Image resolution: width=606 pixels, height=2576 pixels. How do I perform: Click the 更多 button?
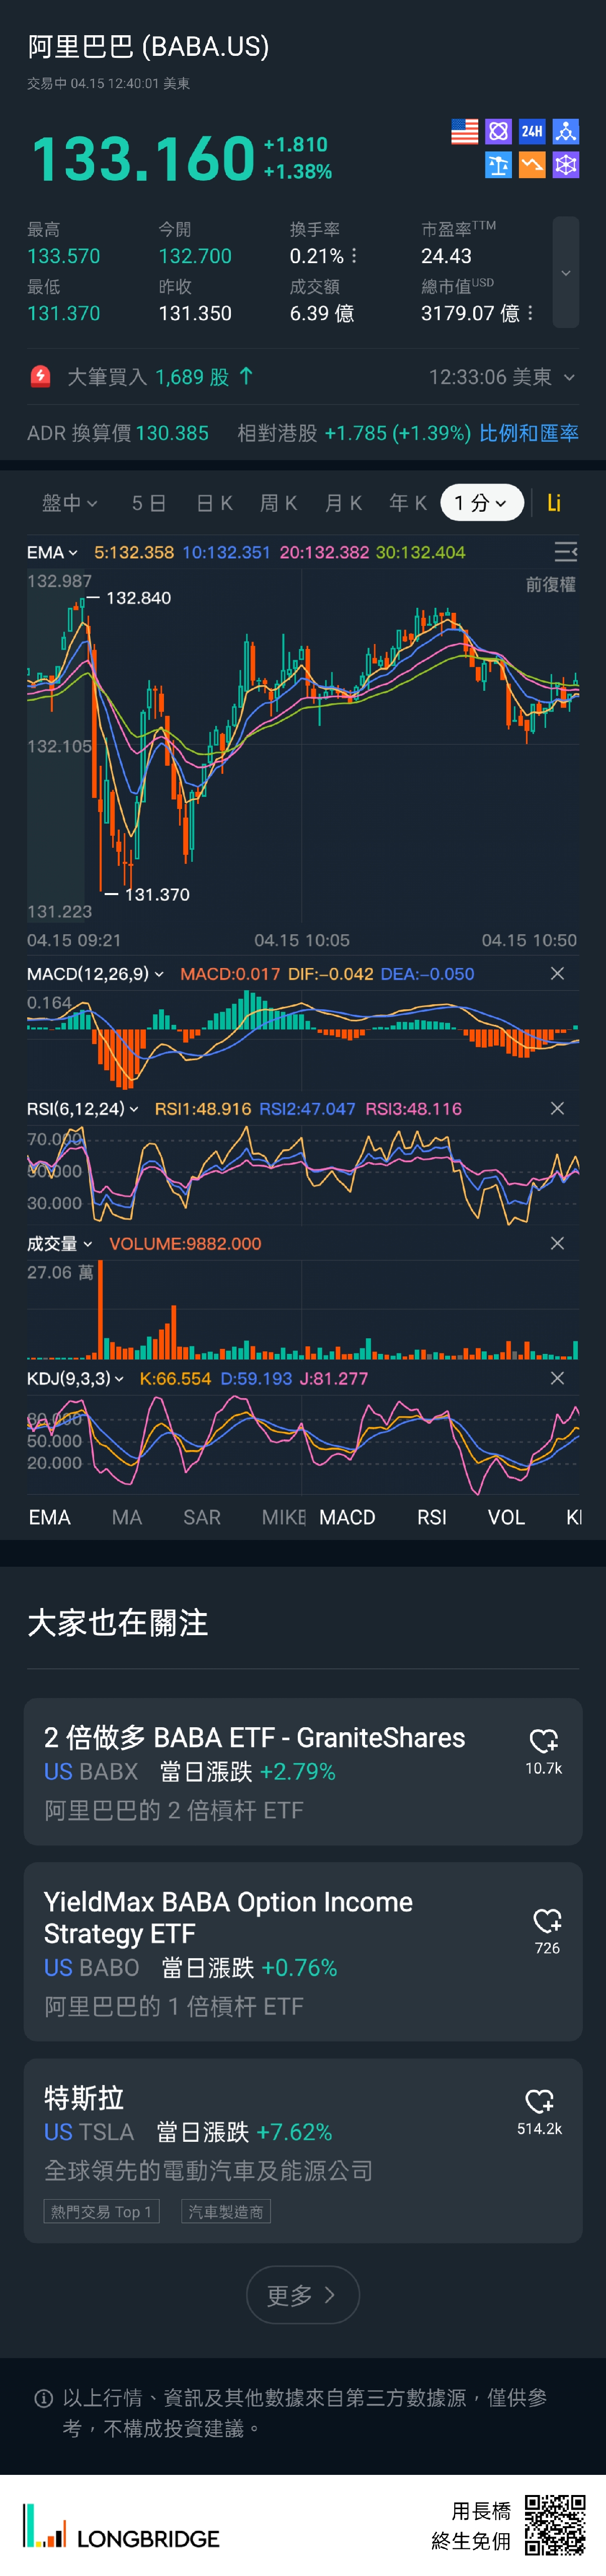click(302, 2295)
